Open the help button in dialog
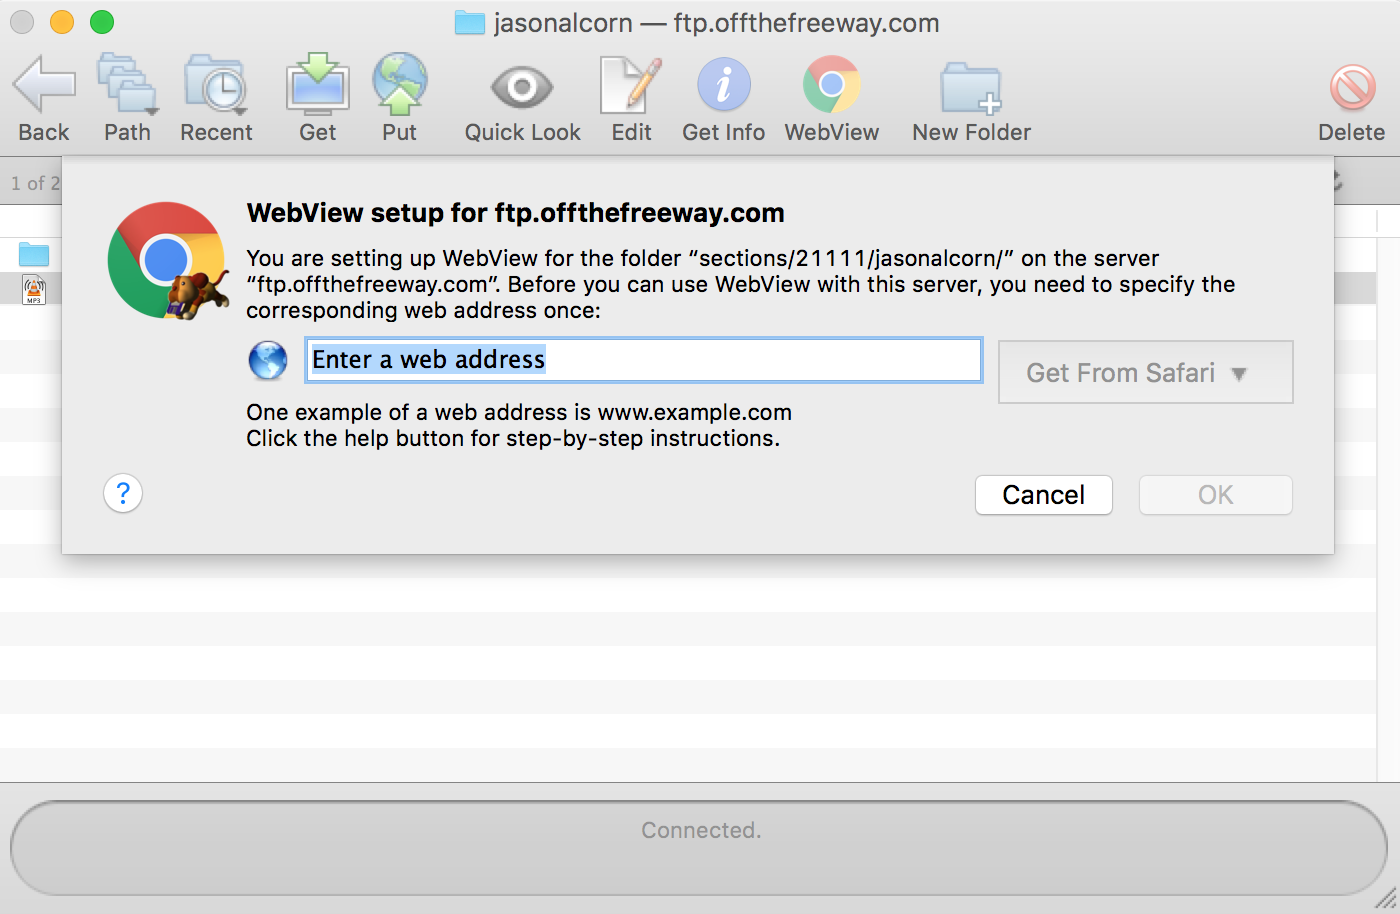The height and width of the screenshot is (914, 1400). [123, 493]
